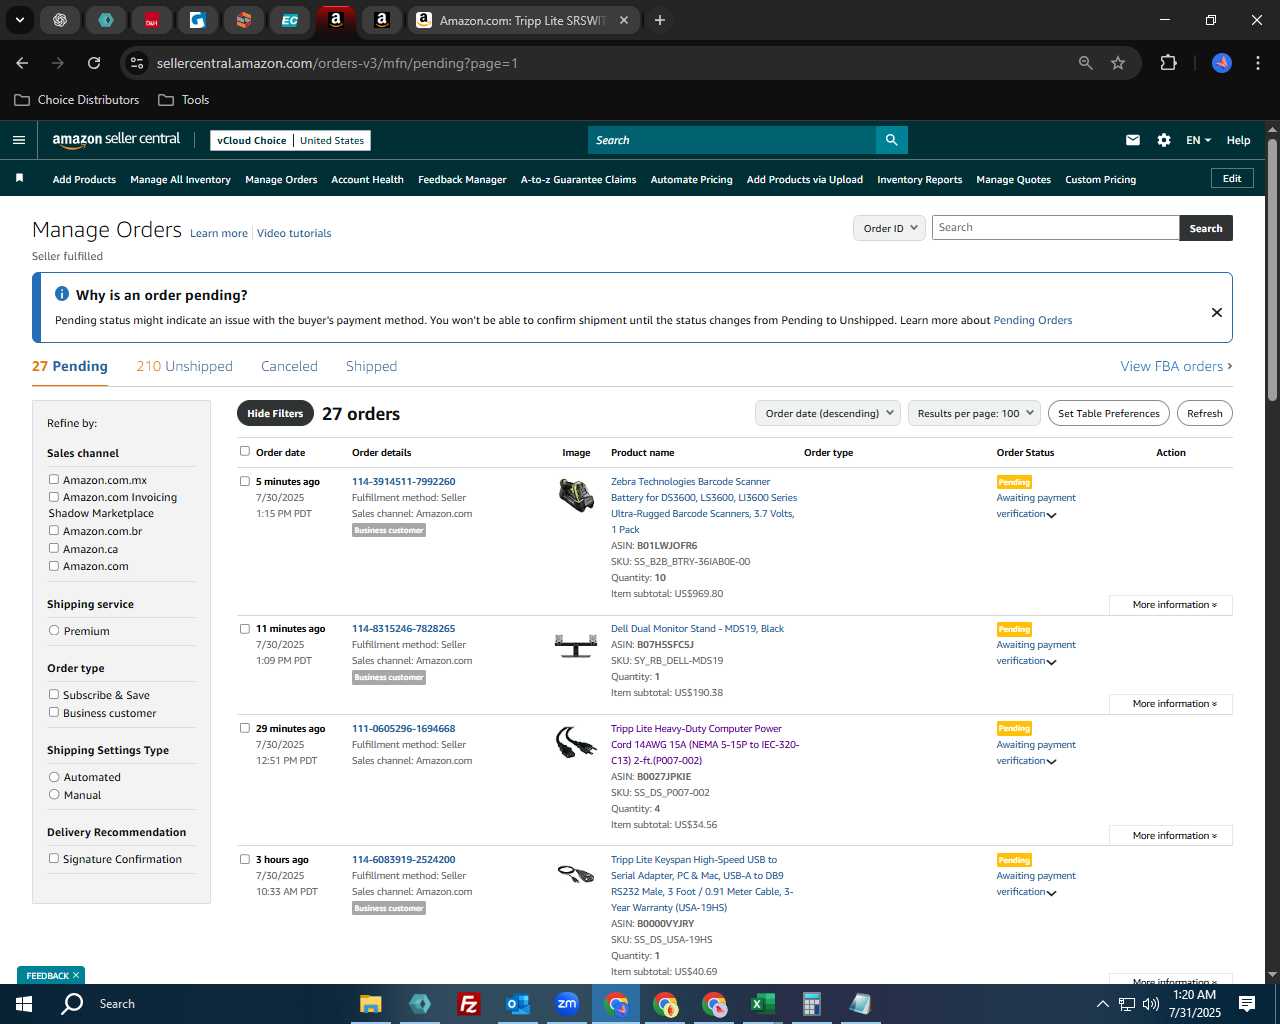The image size is (1280, 1024).
Task: Click site information icon in address bar
Action: 137,63
